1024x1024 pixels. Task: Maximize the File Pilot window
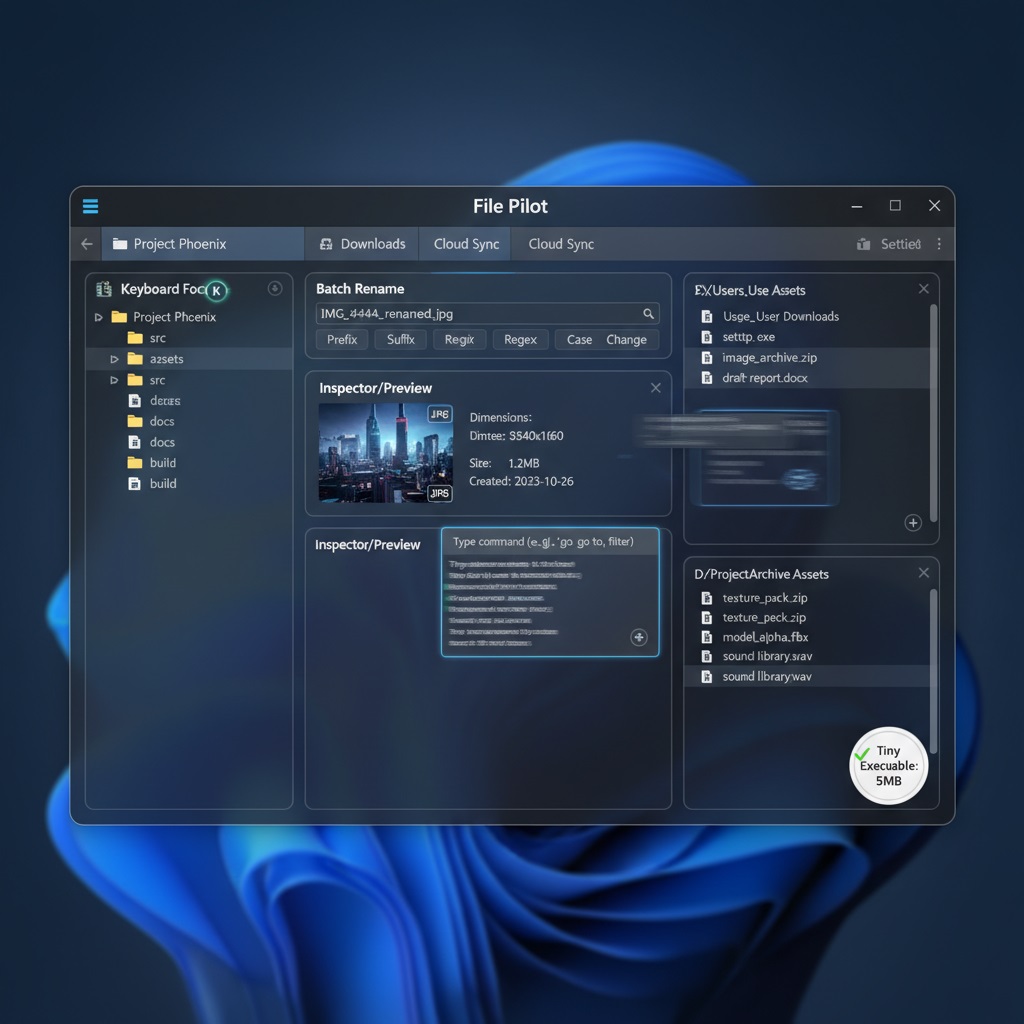[x=895, y=206]
